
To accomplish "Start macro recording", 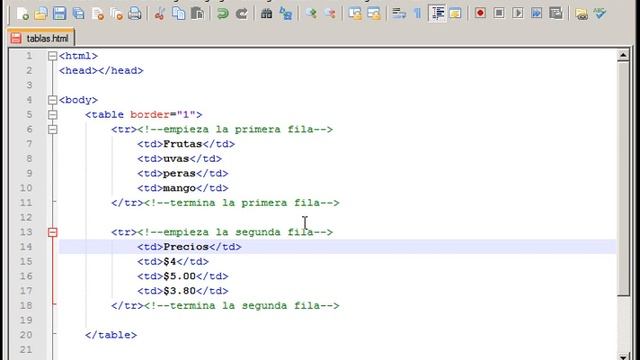I will pos(480,13).
